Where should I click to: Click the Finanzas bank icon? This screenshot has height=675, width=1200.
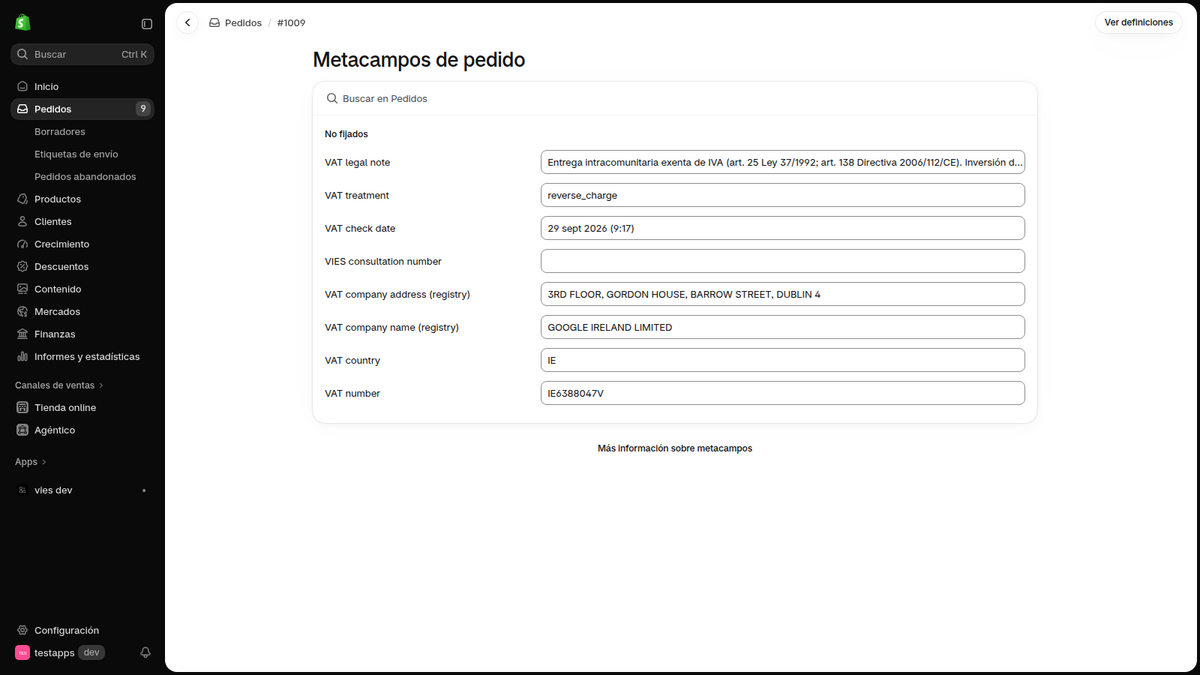pyautogui.click(x=23, y=334)
